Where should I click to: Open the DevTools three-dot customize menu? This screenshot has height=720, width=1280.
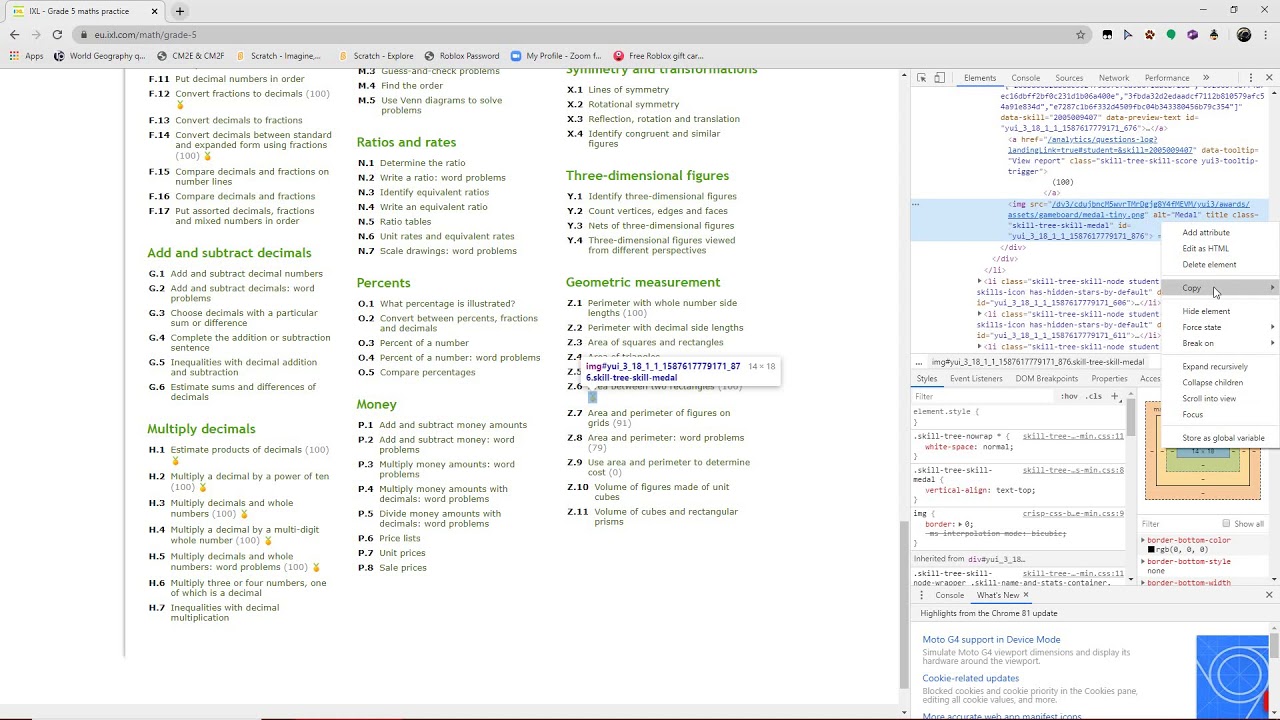coord(1250,78)
